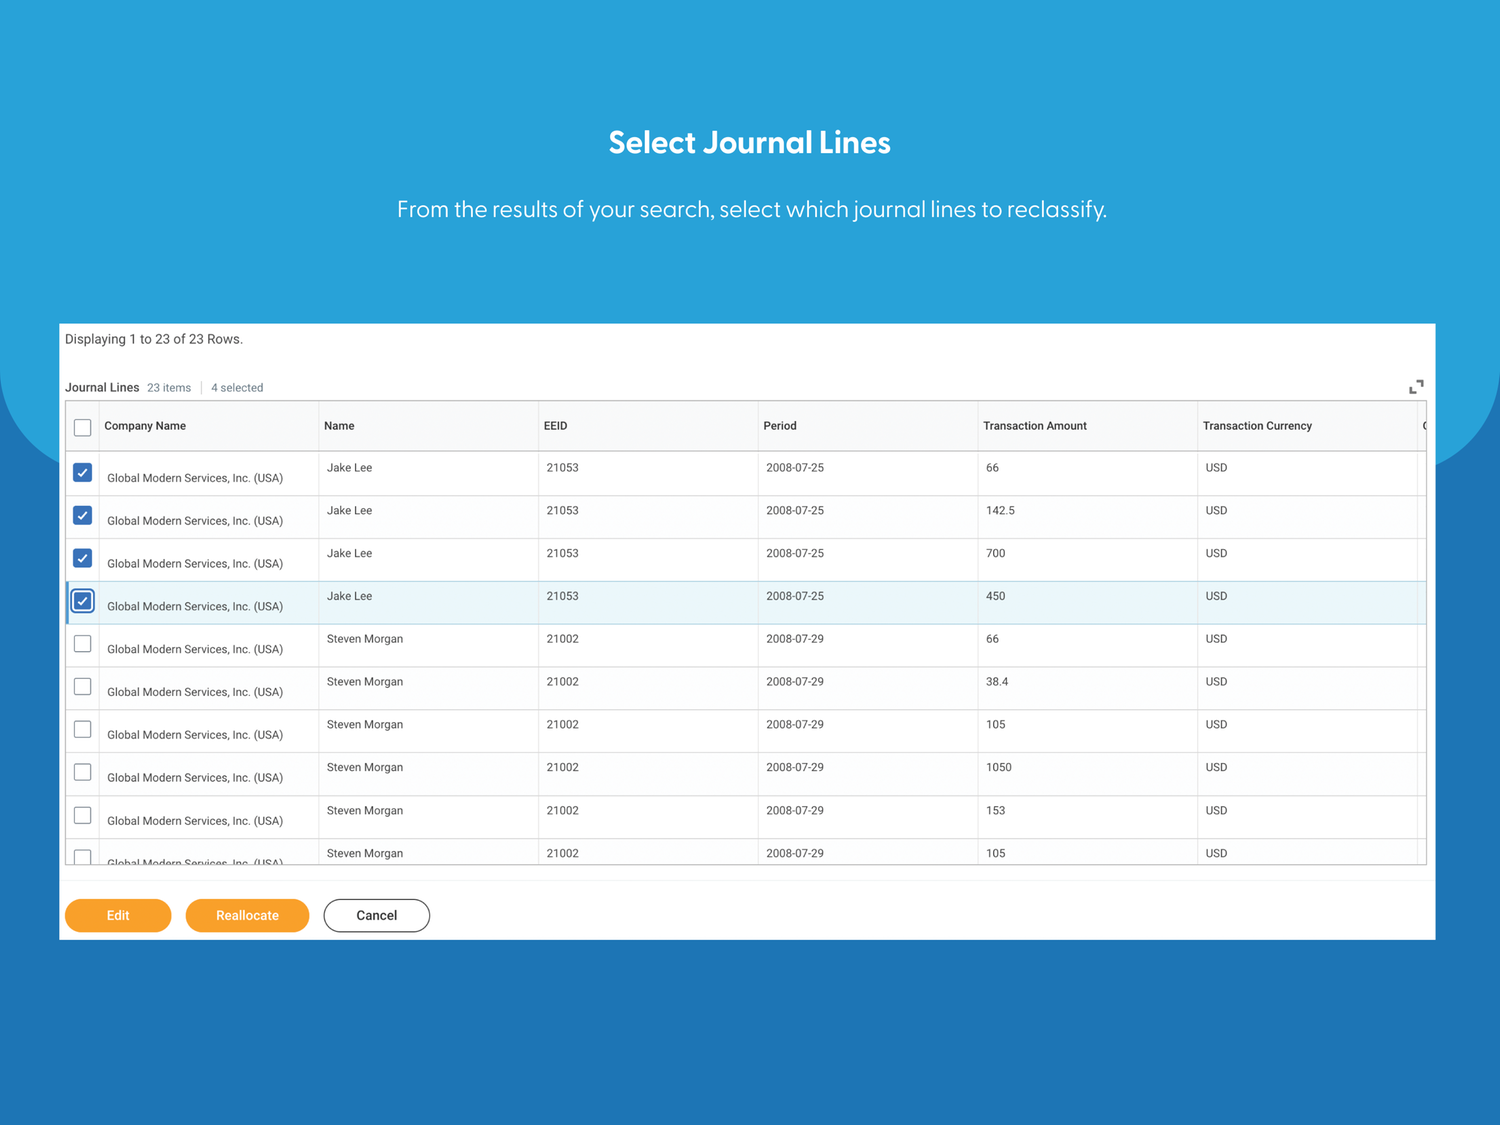Select the Steven Morgan row with amount 1050

pos(82,772)
